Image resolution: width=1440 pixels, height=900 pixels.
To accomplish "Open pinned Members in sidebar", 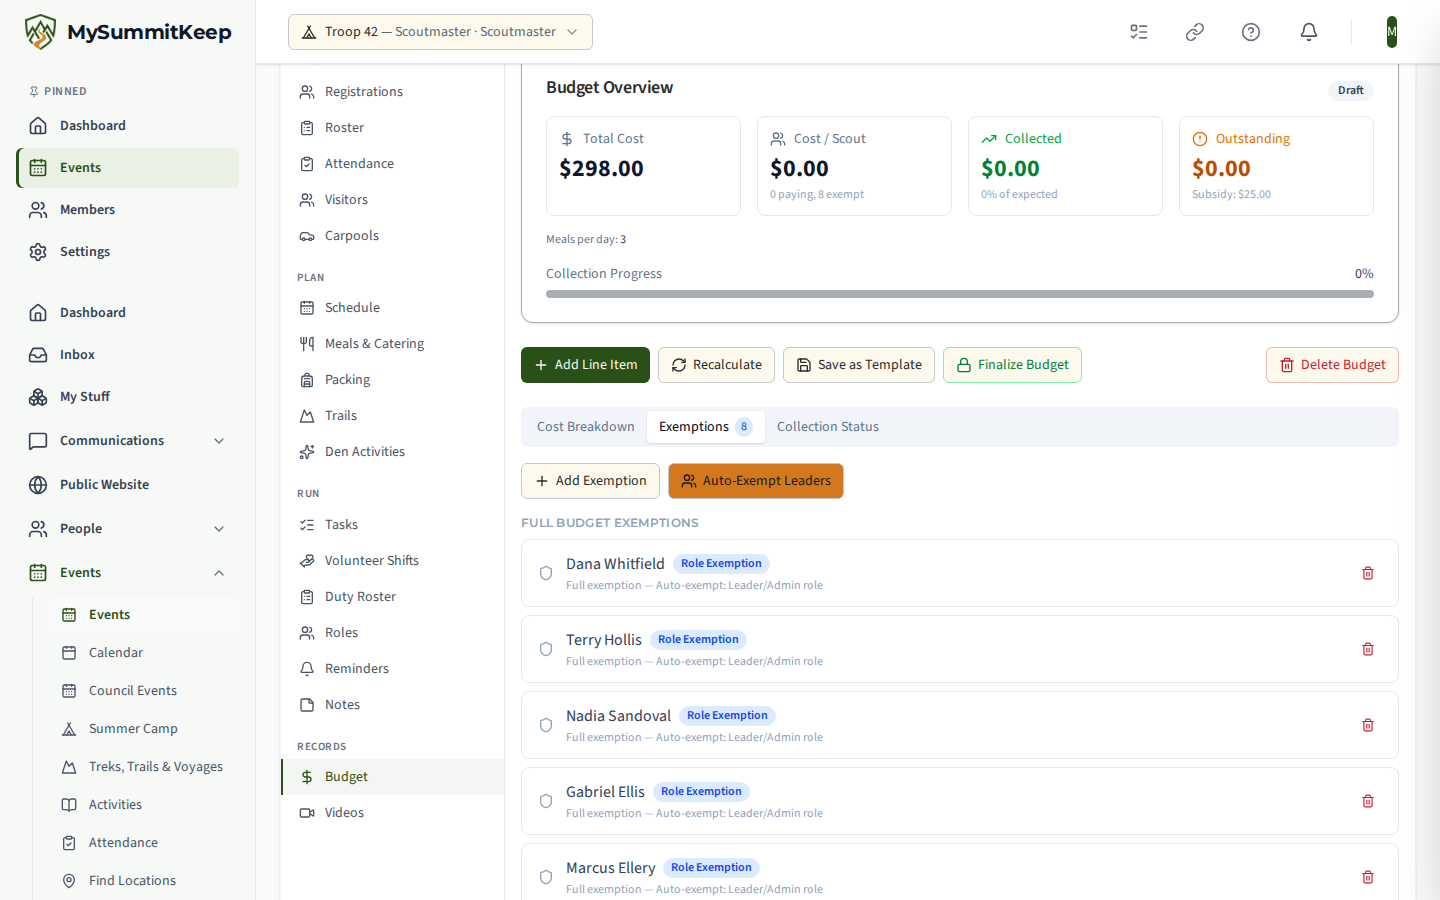I will pyautogui.click(x=128, y=210).
